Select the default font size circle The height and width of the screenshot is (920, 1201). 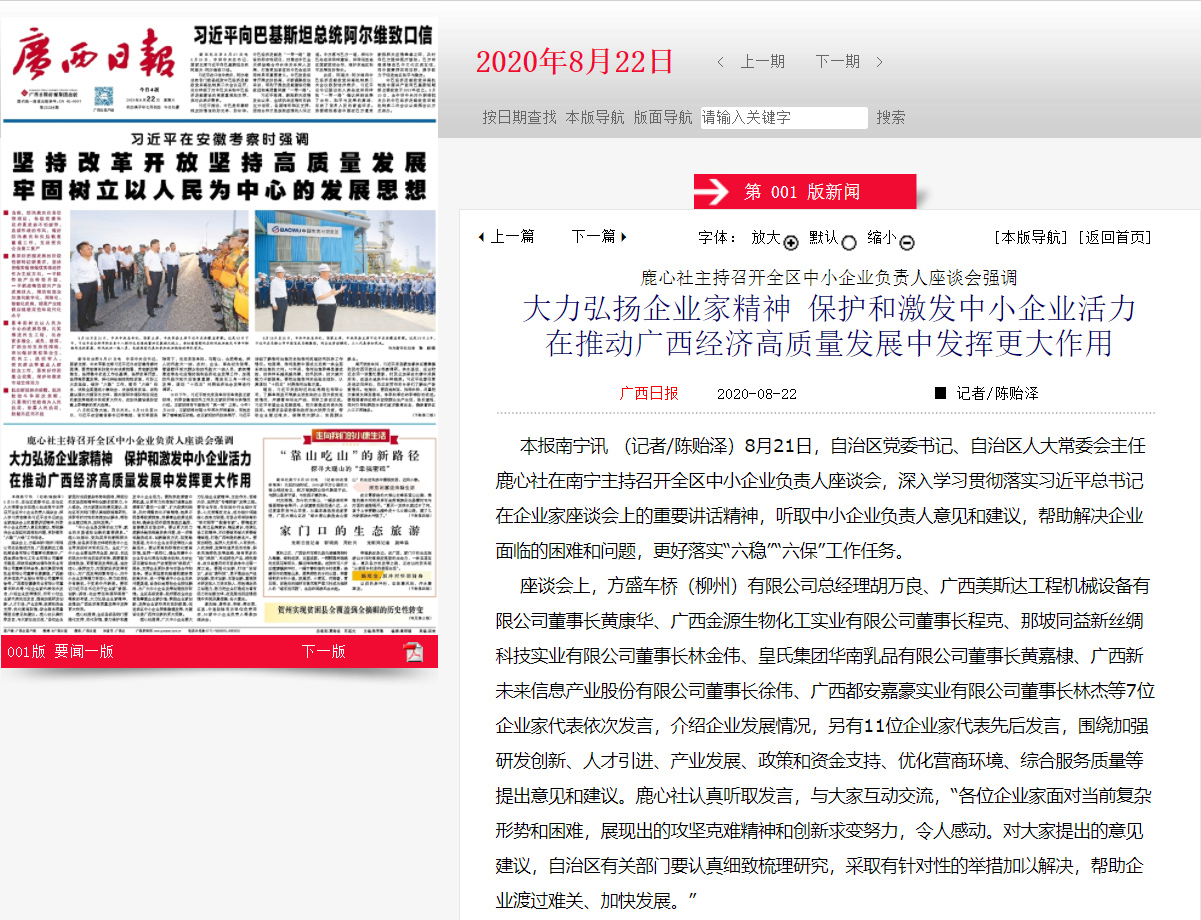pos(849,242)
